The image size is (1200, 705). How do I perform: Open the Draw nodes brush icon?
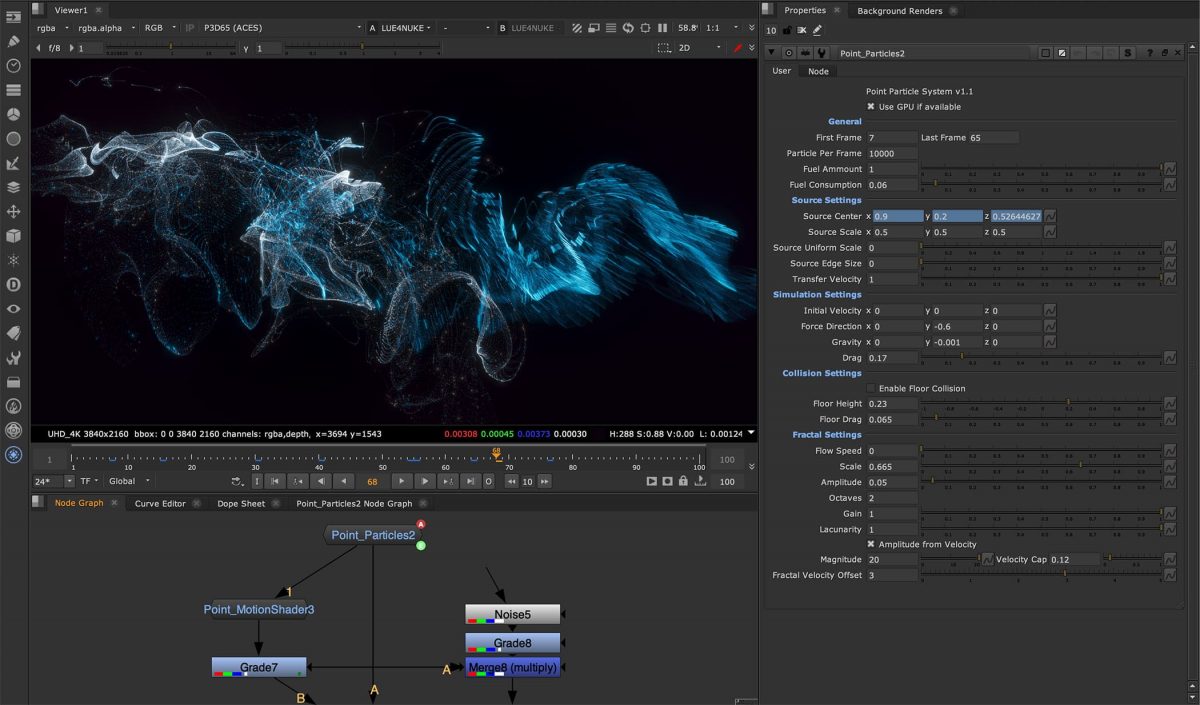tap(14, 41)
